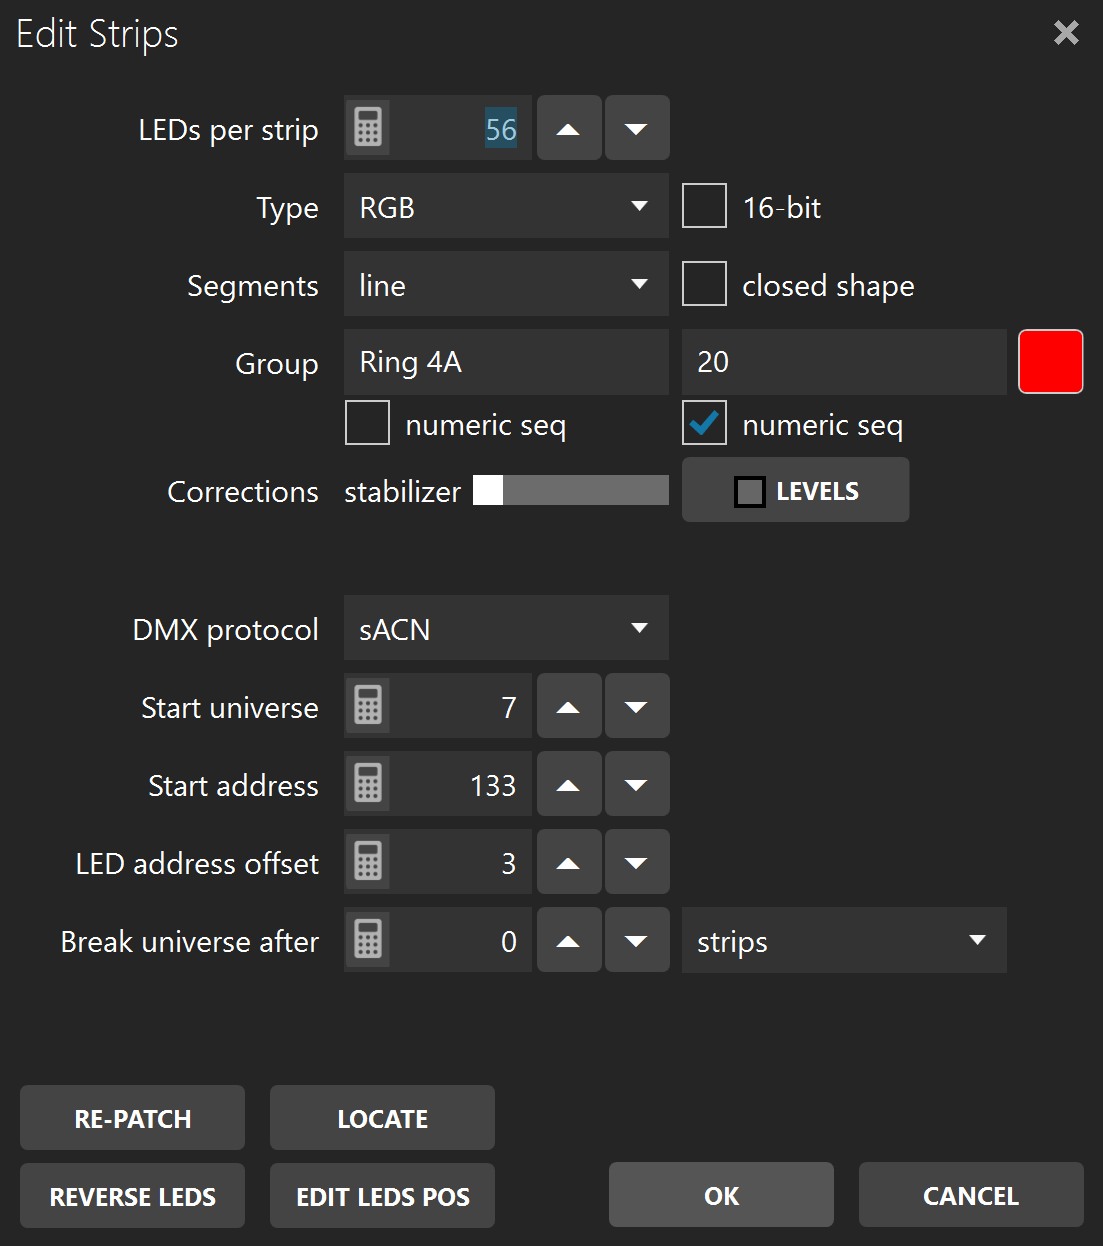This screenshot has width=1103, height=1246.
Task: Open the Segments dropdown showing line
Action: coord(506,284)
